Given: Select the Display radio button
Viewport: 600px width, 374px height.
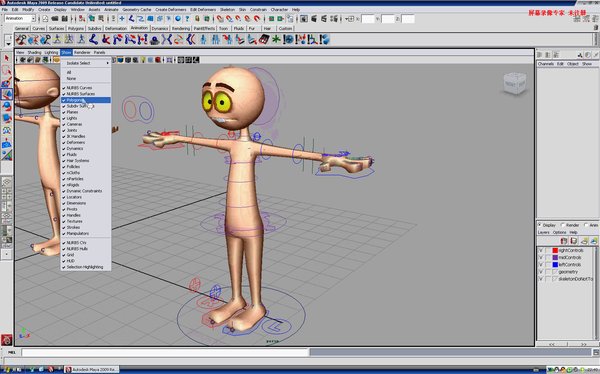Looking at the screenshot, I should click(x=540, y=225).
